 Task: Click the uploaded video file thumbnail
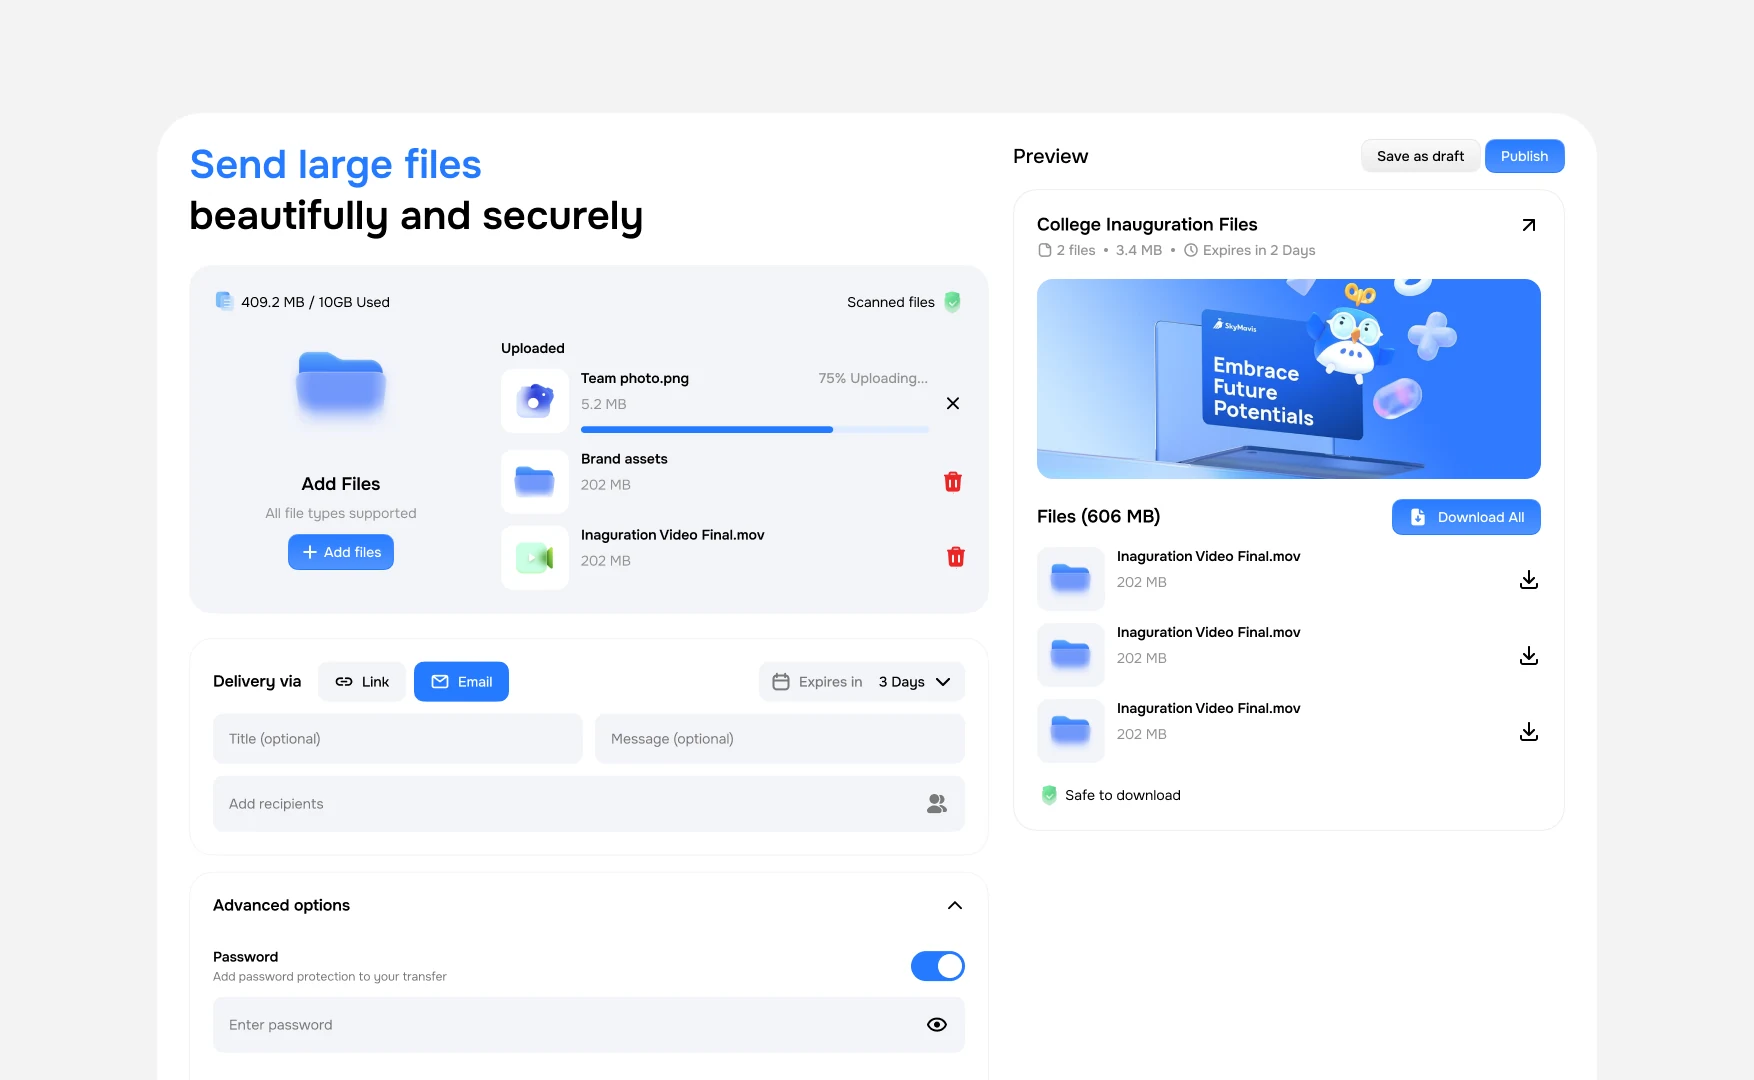pyautogui.click(x=535, y=558)
